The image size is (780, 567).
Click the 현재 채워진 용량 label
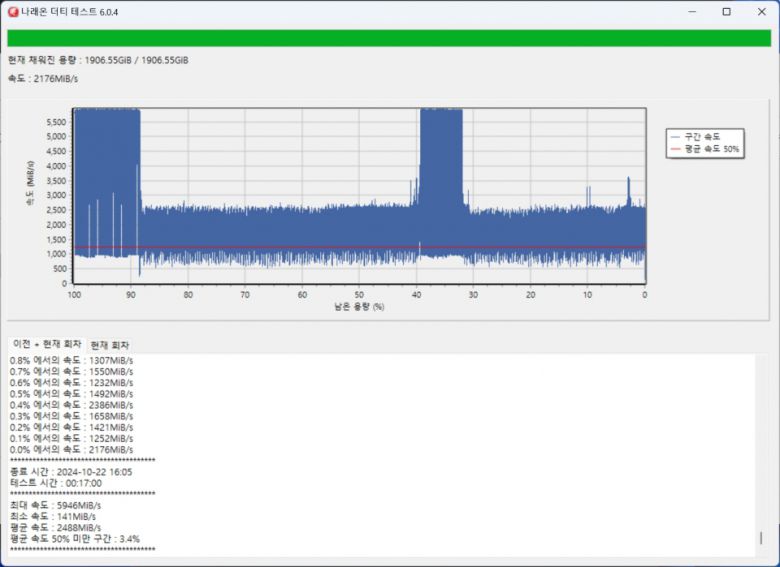tap(97, 60)
